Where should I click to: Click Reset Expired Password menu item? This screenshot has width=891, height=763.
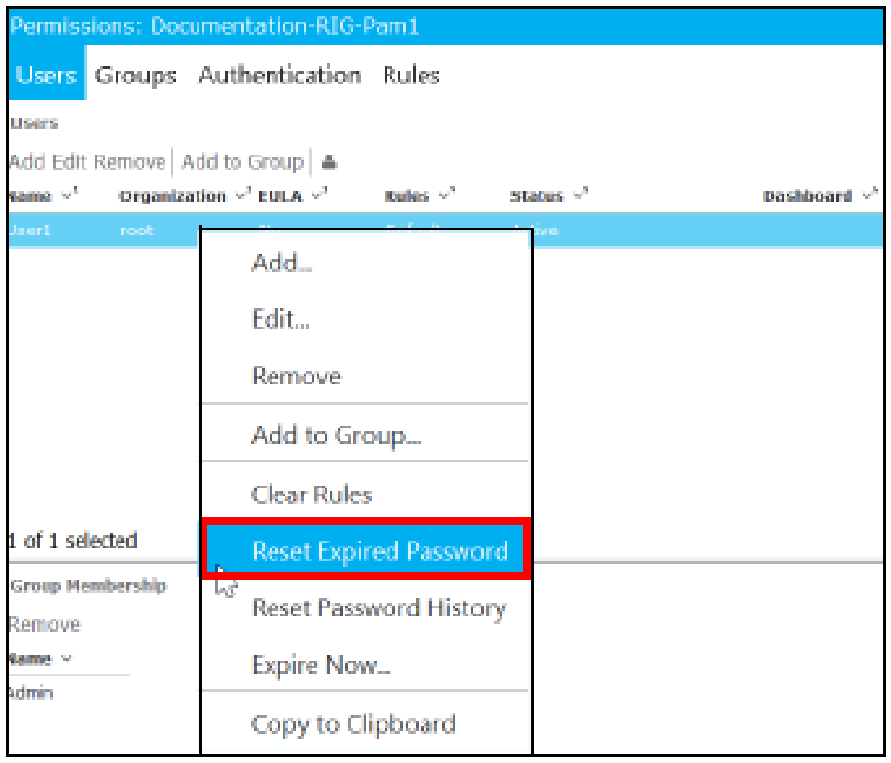(365, 550)
